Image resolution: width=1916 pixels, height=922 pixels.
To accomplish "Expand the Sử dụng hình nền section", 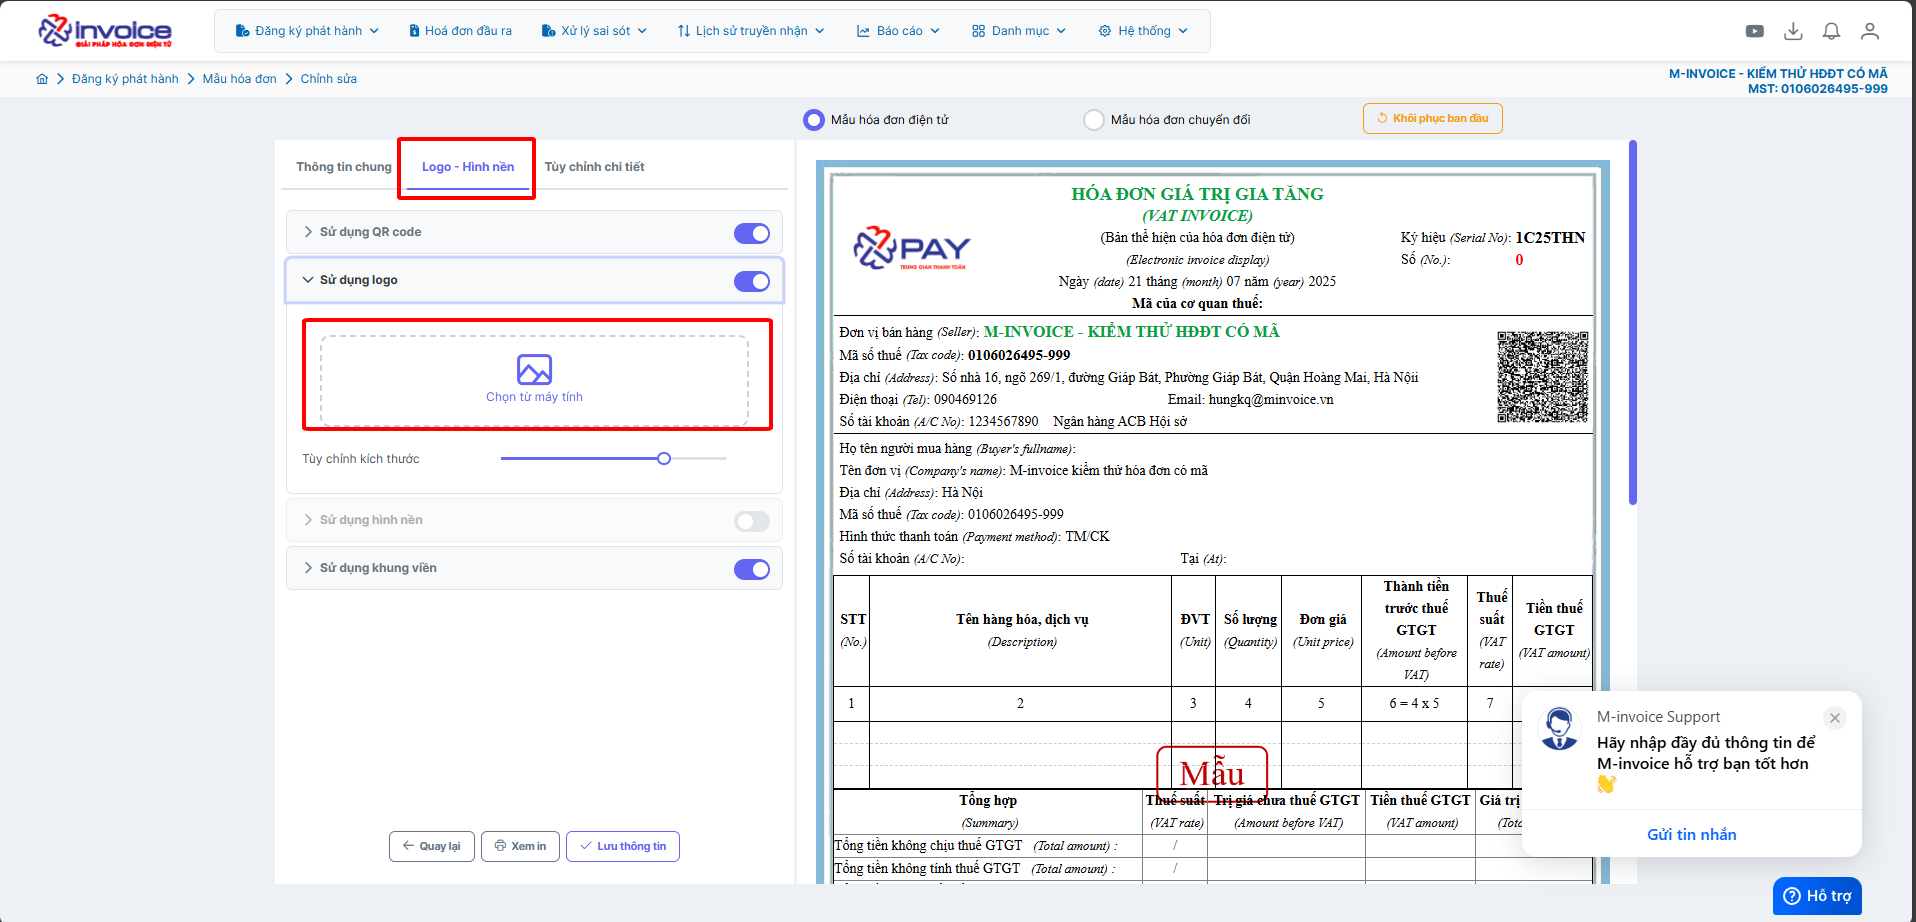I will [x=308, y=520].
